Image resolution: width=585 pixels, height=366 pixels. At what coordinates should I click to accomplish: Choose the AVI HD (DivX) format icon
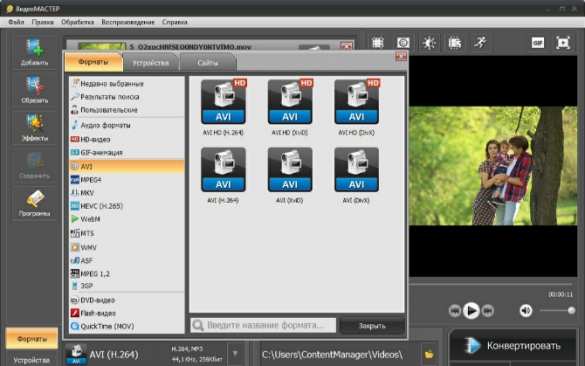(x=357, y=102)
